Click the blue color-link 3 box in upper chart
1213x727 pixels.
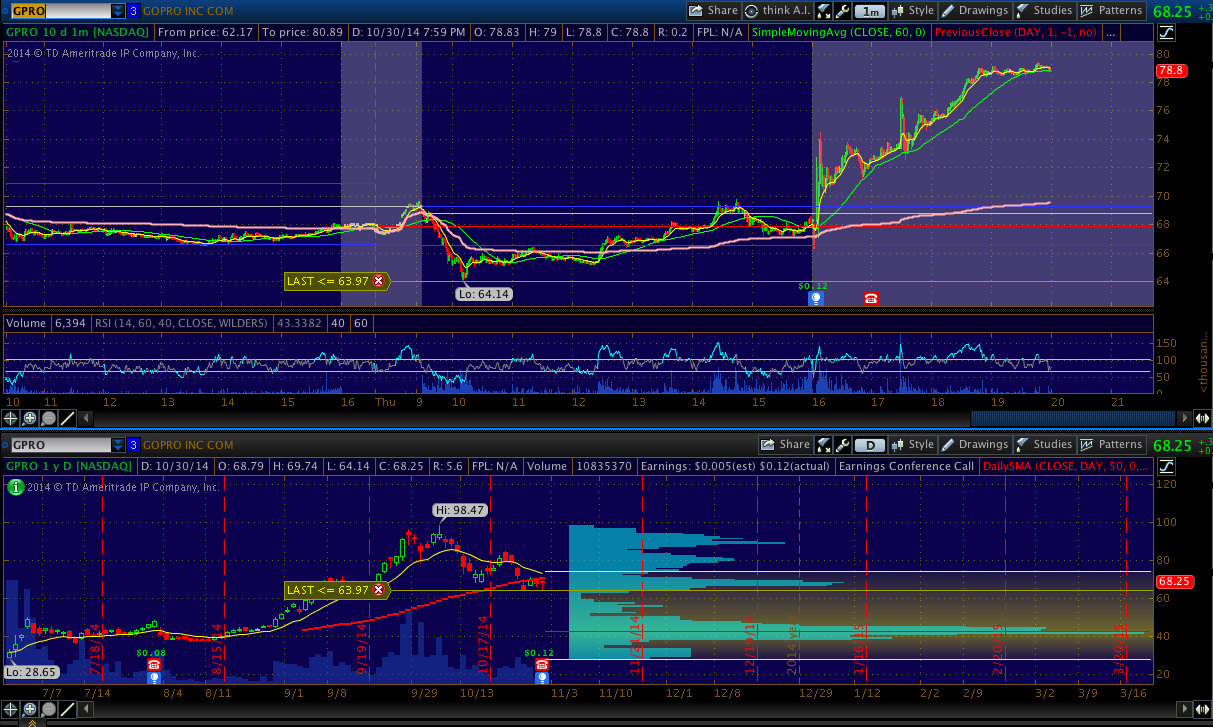pos(133,11)
